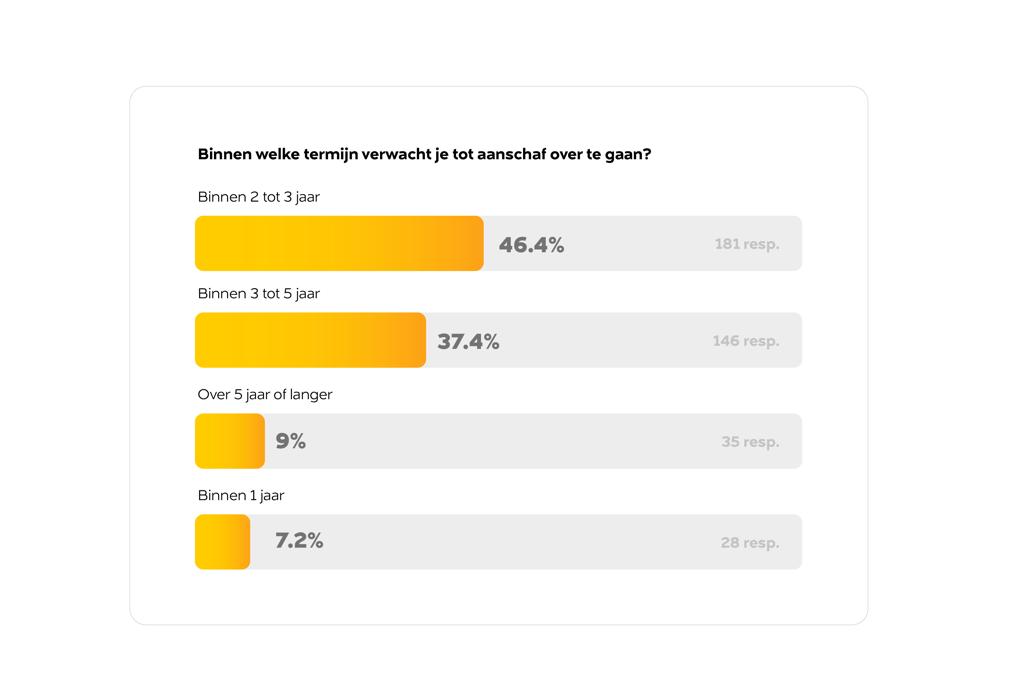Click the 46.4% percentage value
Screen dimensions: 1024x691
[532, 245]
